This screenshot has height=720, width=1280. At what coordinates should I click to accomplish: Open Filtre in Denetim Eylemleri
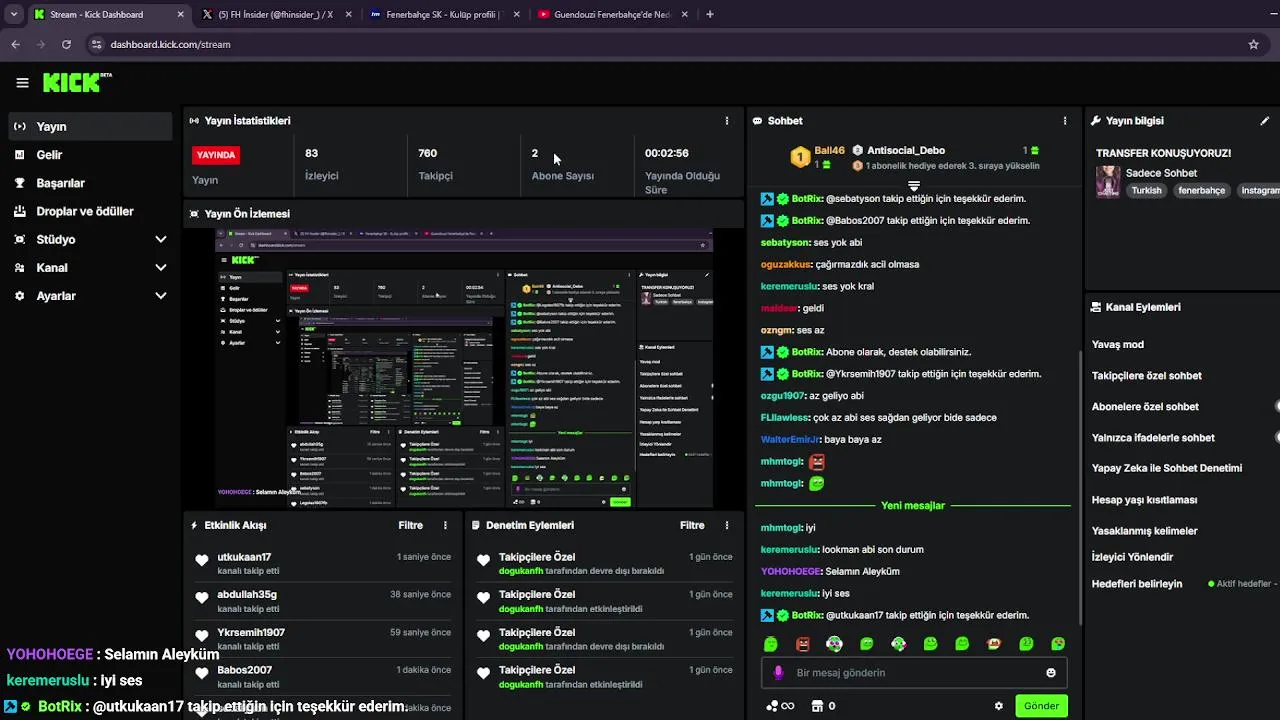pos(692,525)
